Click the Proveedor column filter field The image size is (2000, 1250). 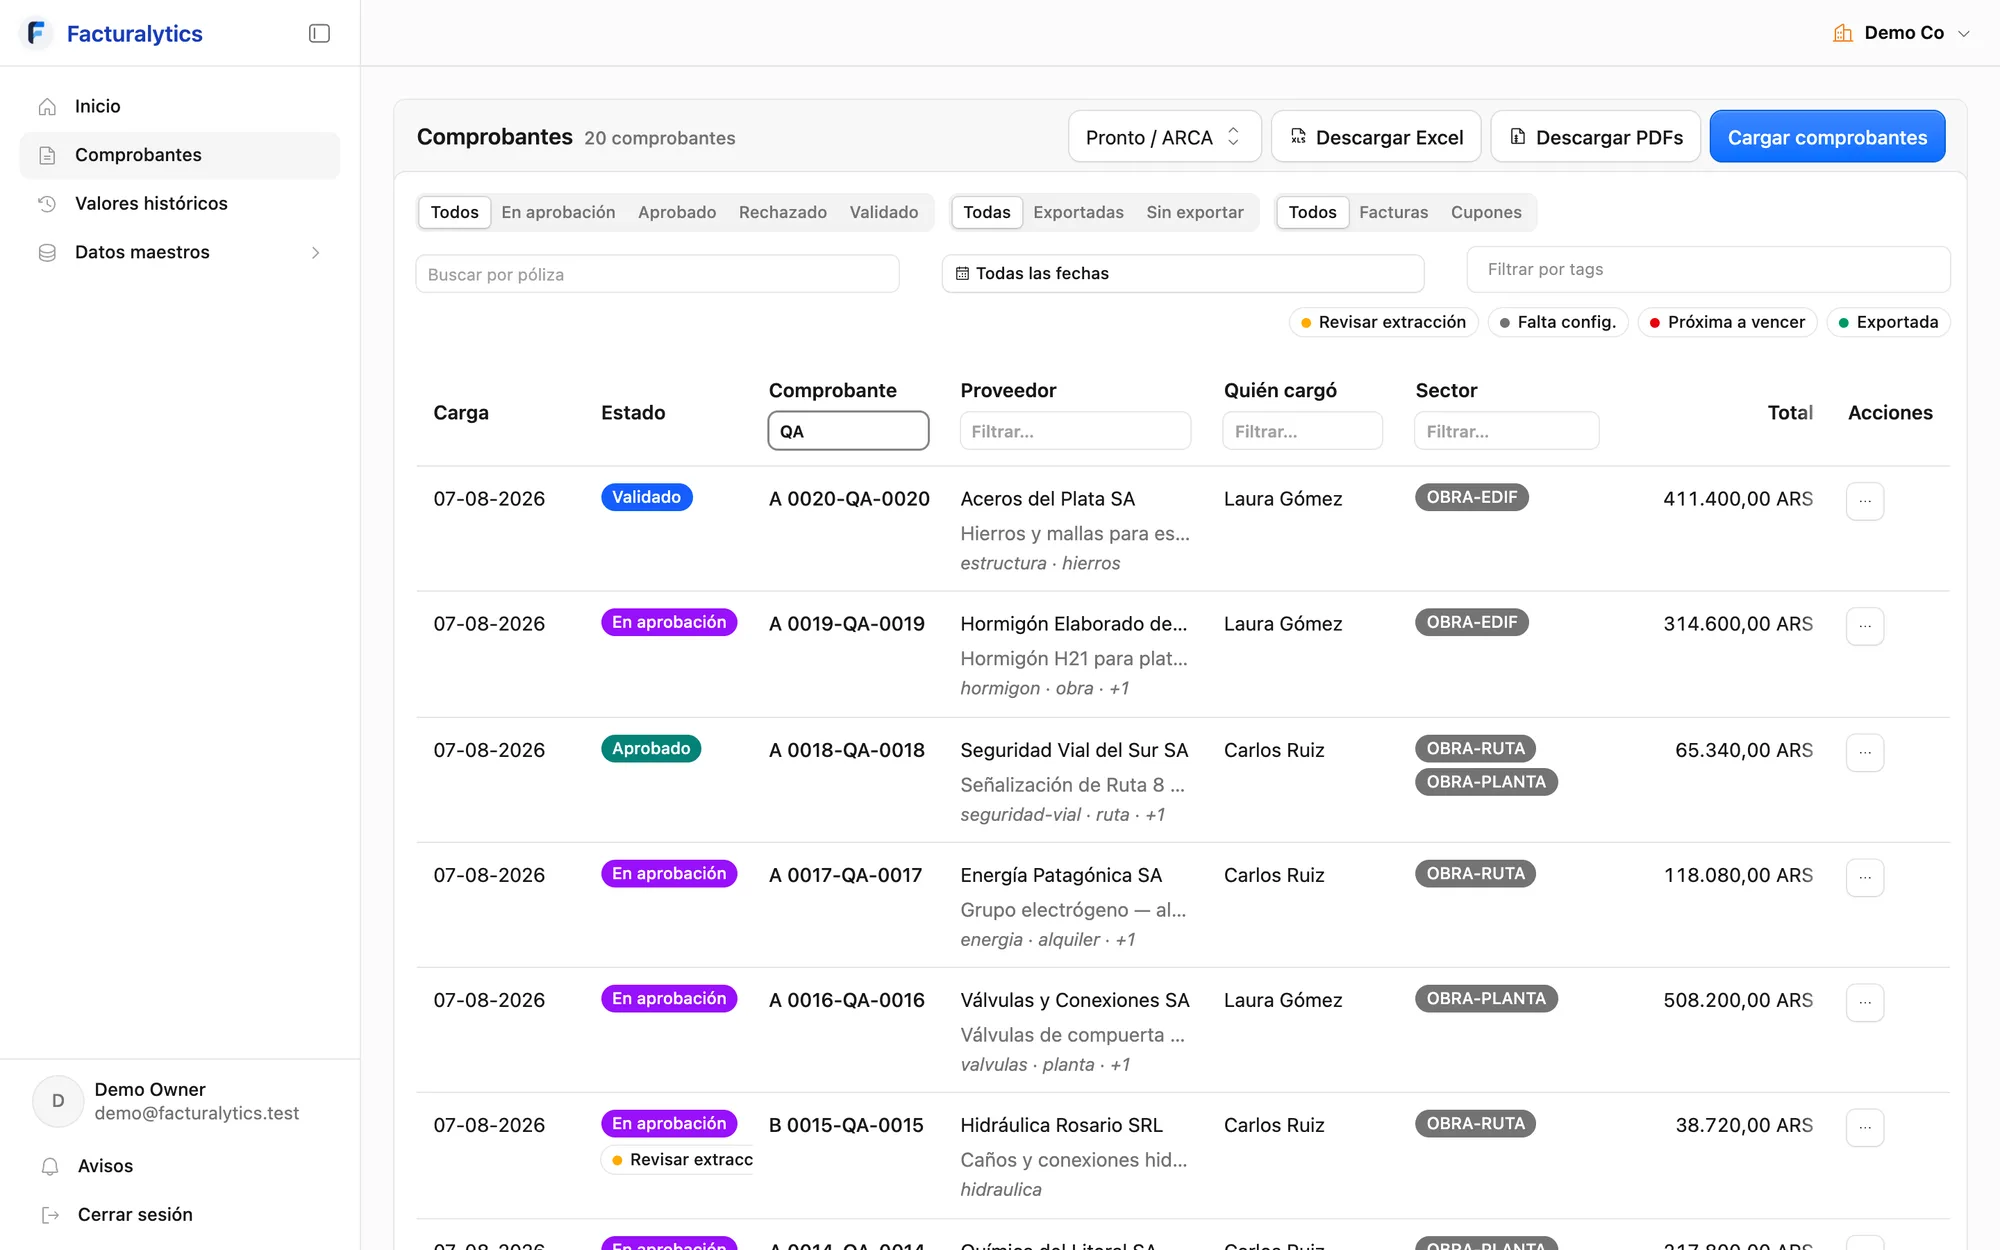(1075, 431)
